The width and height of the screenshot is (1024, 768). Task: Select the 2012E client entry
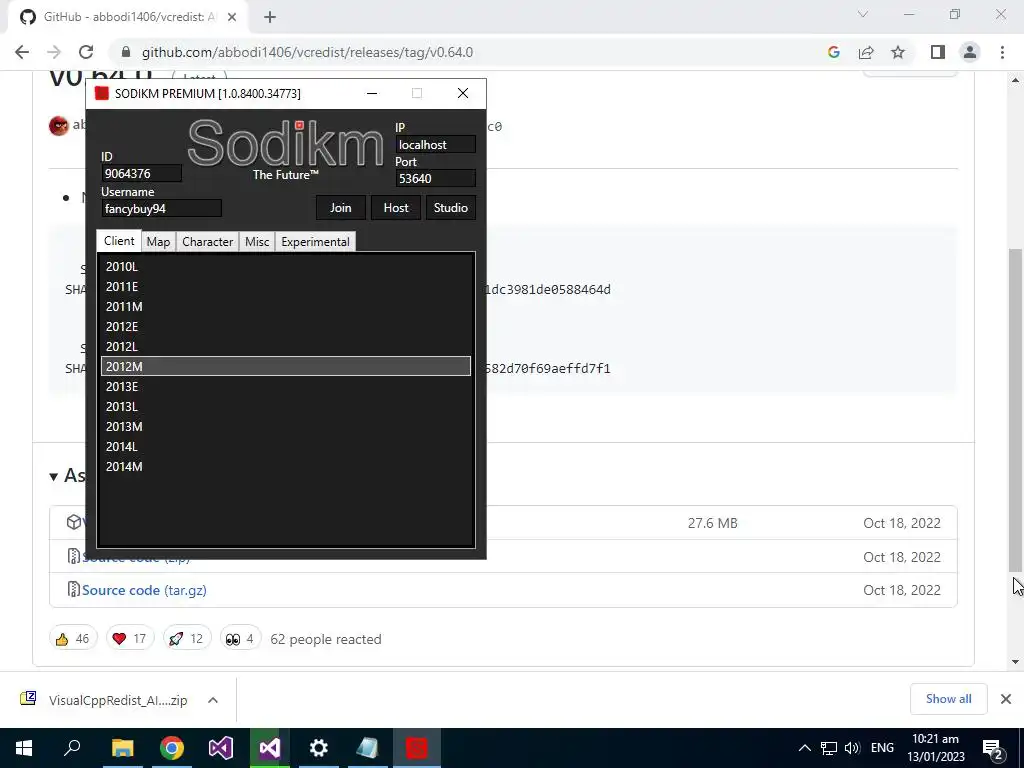[286, 327]
